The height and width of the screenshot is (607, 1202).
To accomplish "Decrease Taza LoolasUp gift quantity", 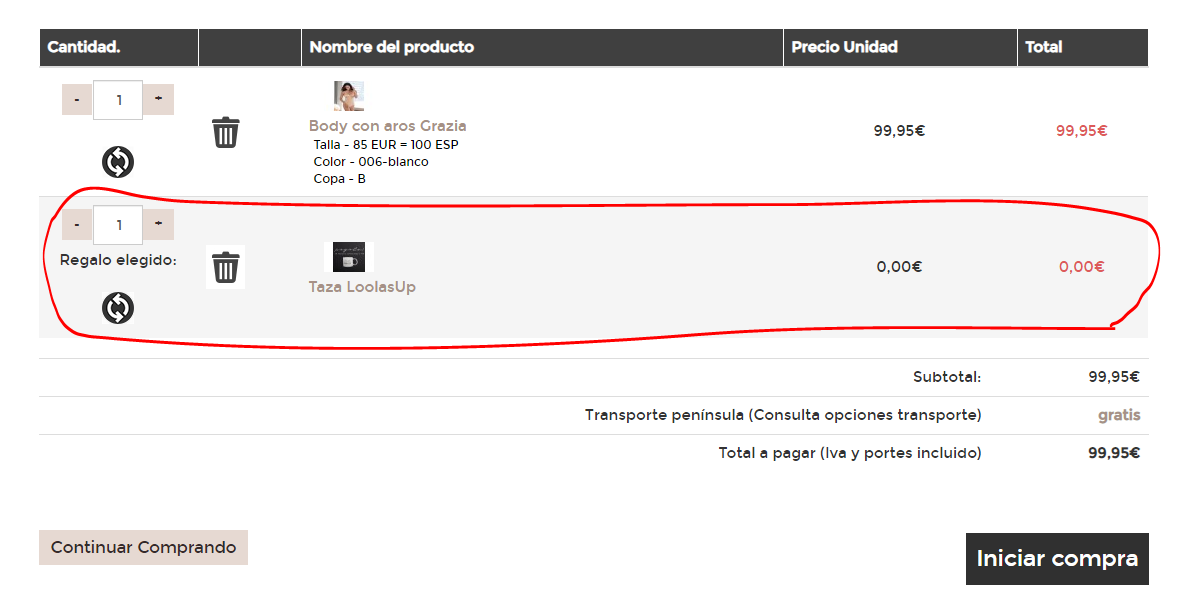I will click(77, 225).
